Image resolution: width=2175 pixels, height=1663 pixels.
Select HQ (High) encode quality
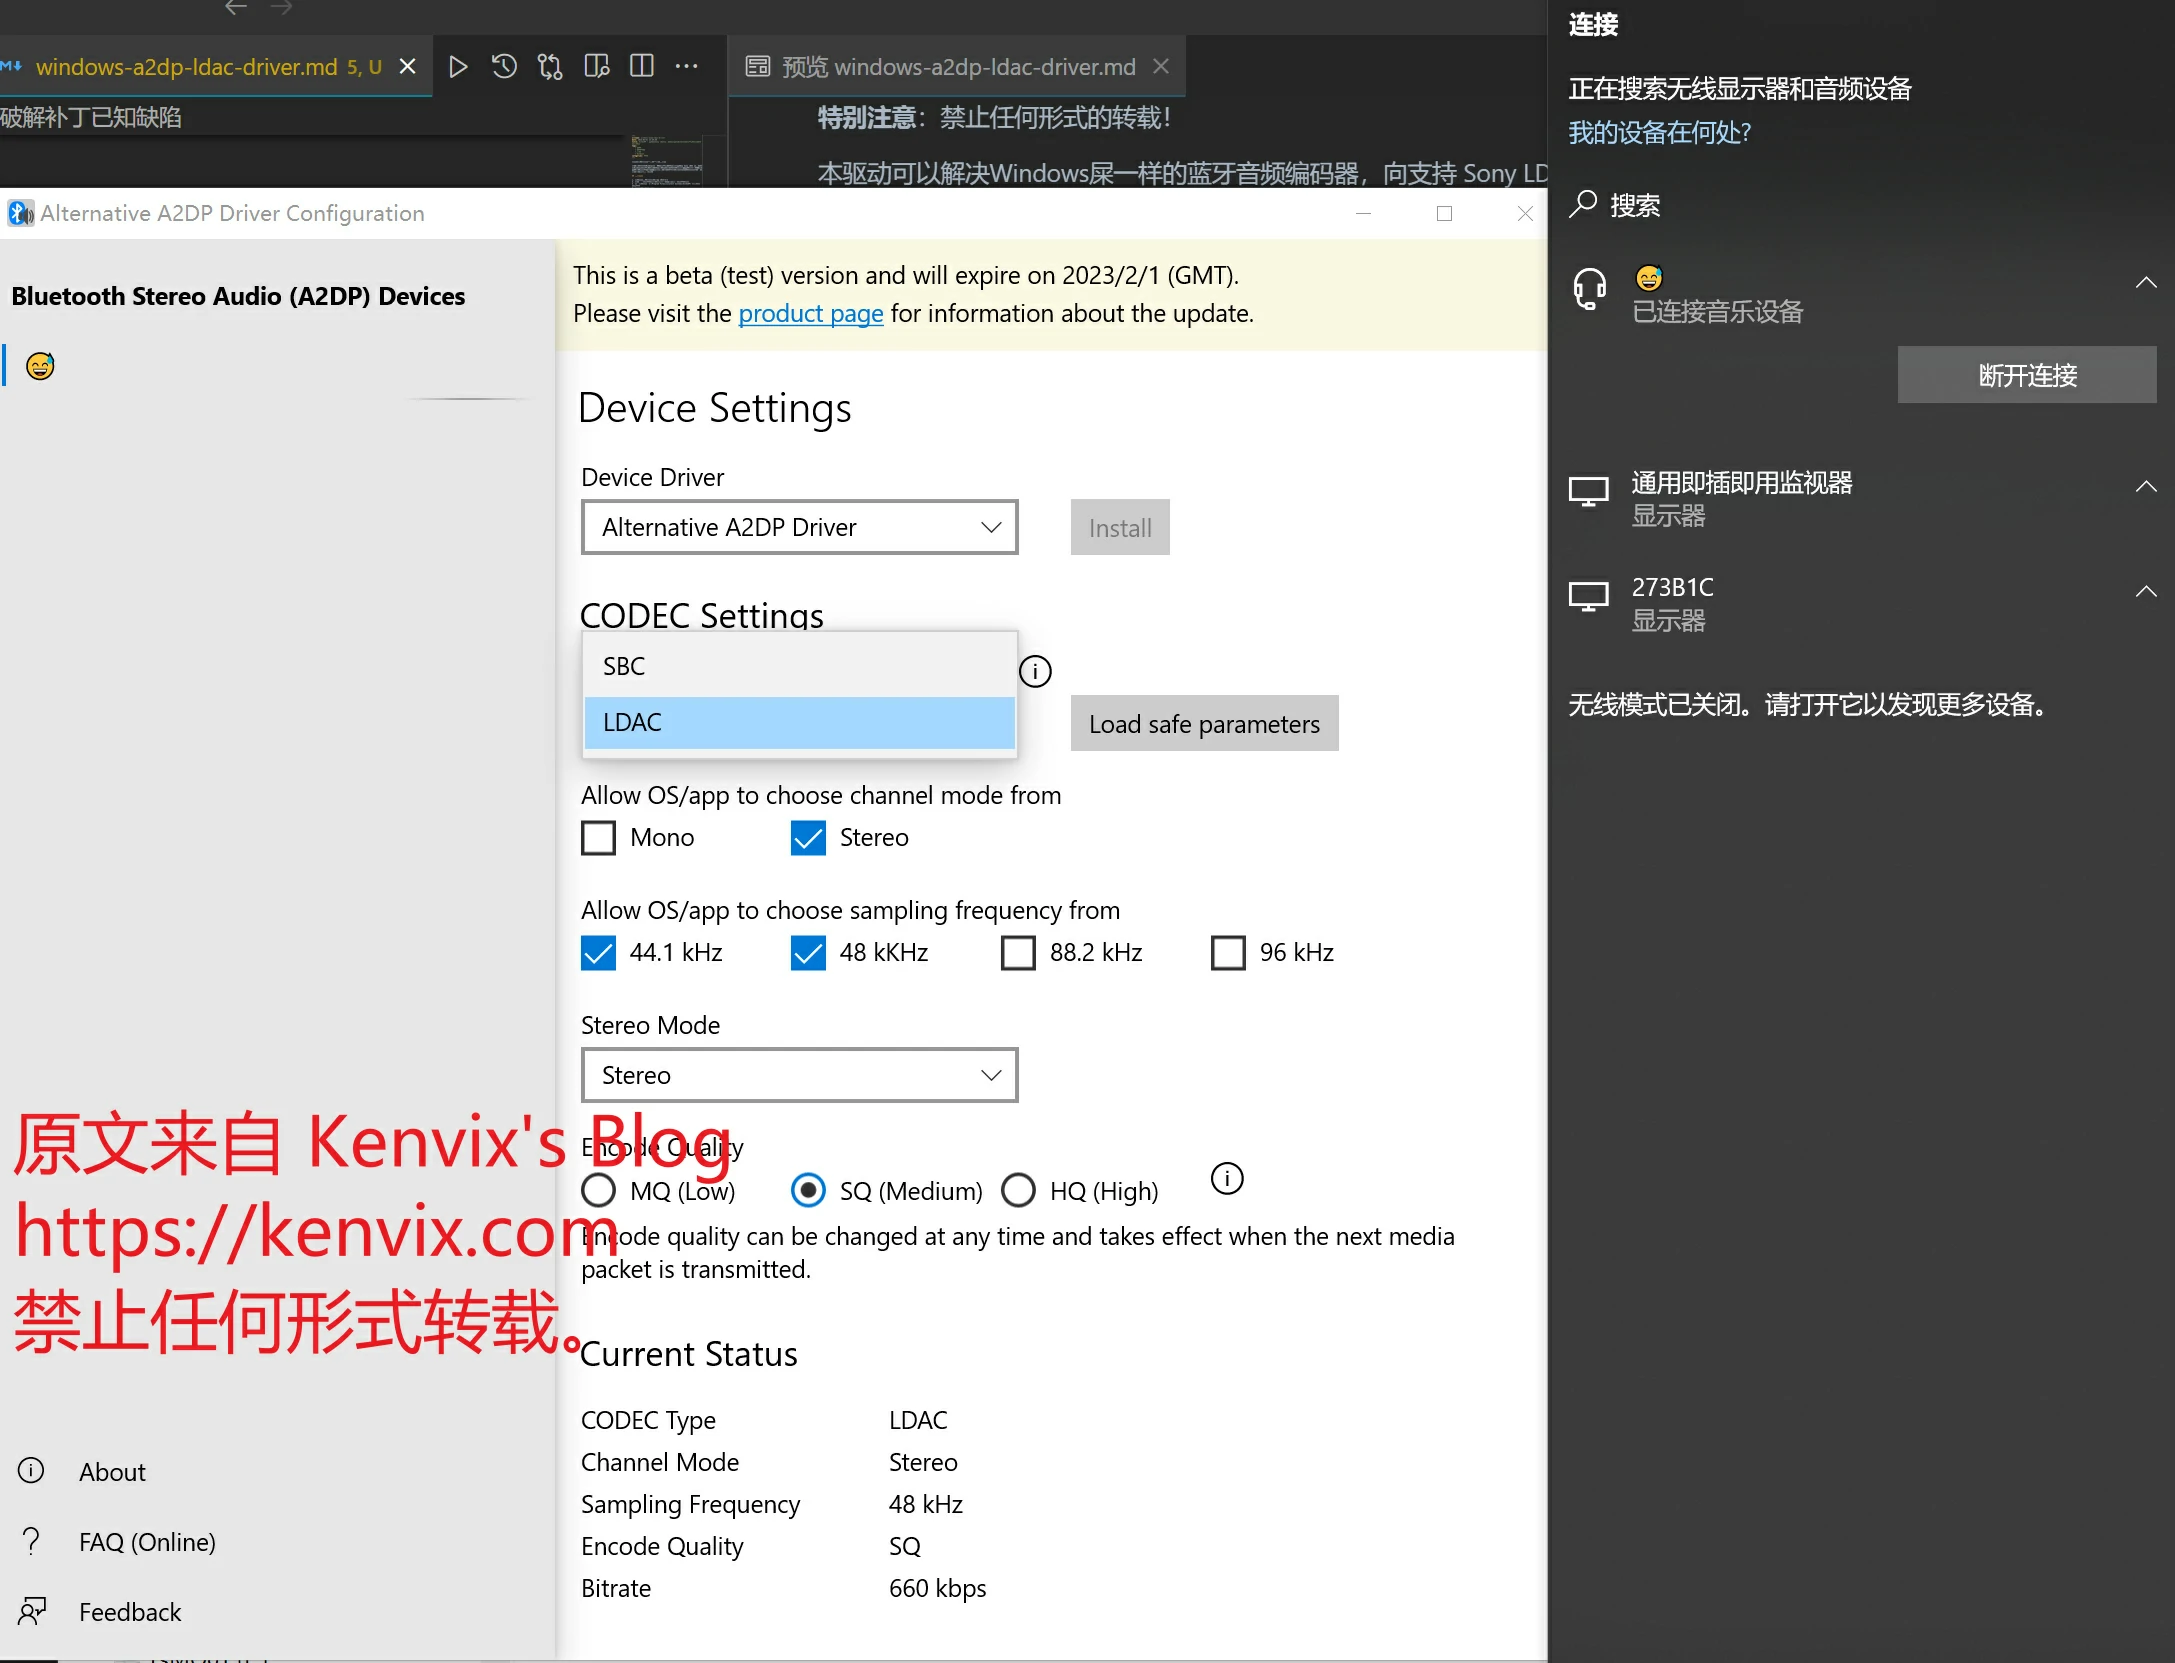pyautogui.click(x=1018, y=1190)
